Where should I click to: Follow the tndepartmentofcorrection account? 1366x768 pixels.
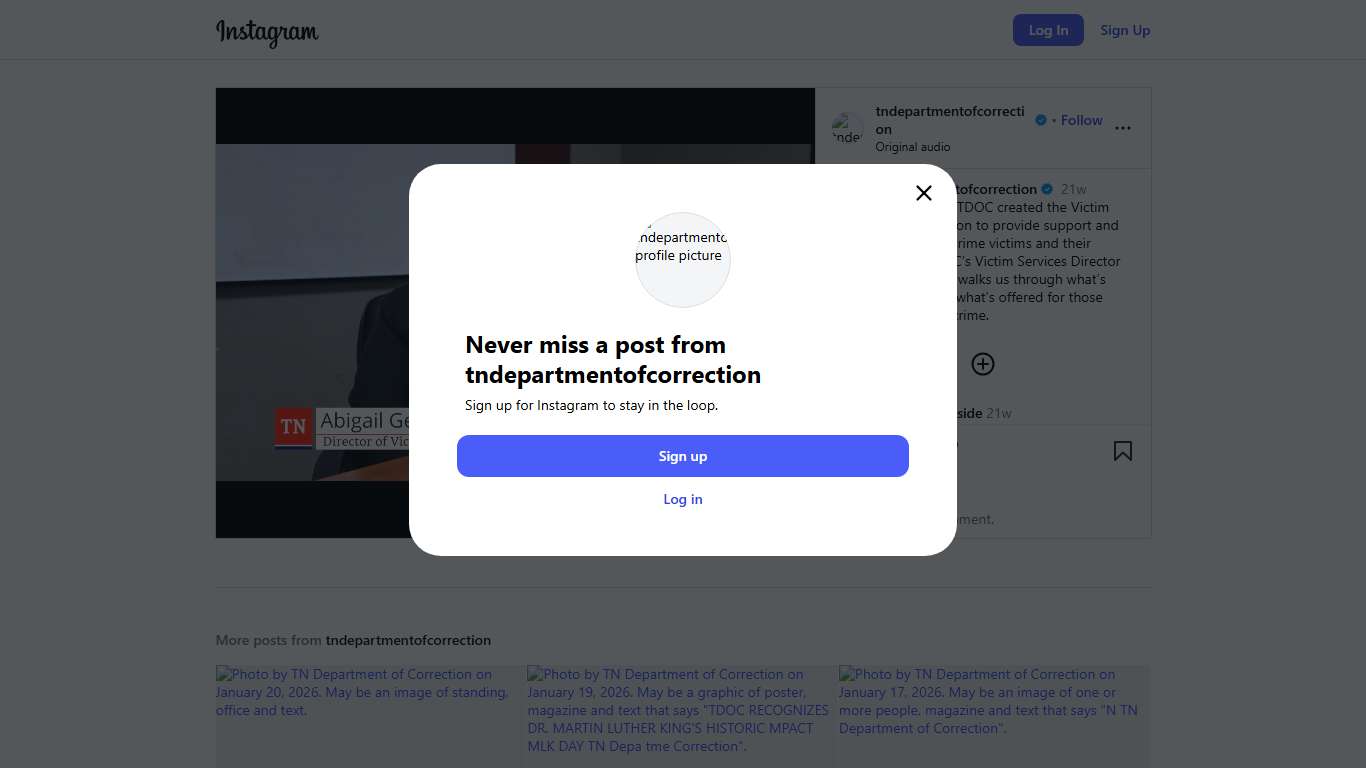1081,120
